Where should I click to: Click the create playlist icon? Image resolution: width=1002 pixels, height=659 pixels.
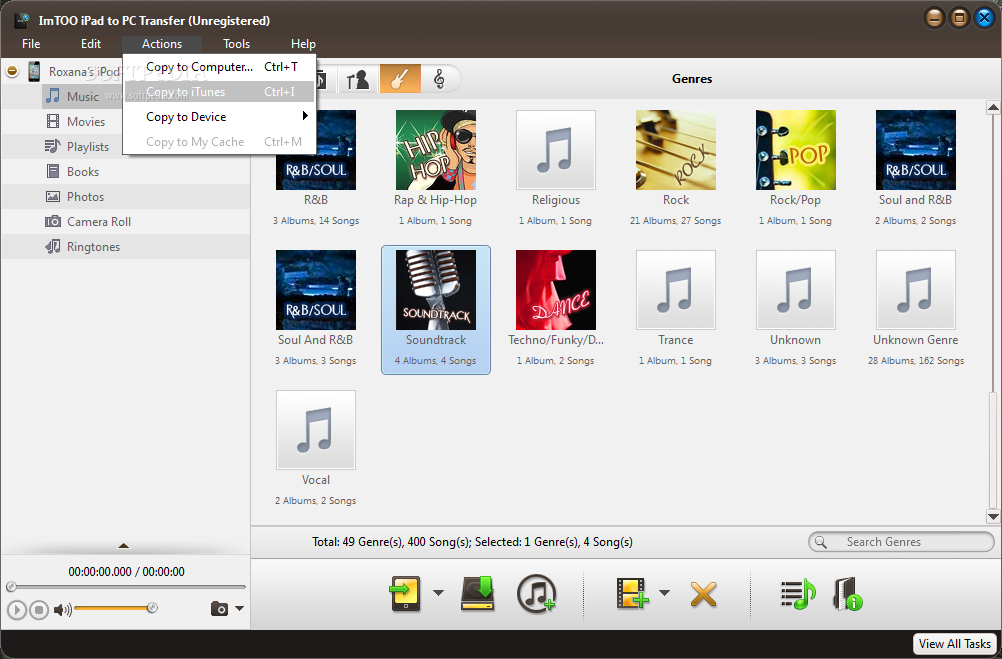pyautogui.click(x=798, y=594)
